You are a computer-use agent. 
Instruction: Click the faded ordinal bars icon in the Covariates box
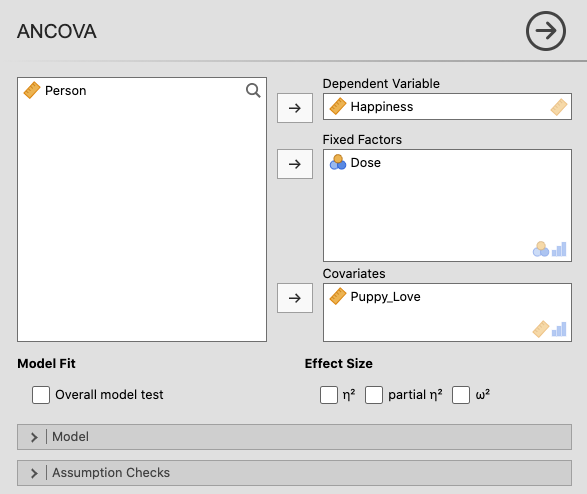click(x=559, y=329)
